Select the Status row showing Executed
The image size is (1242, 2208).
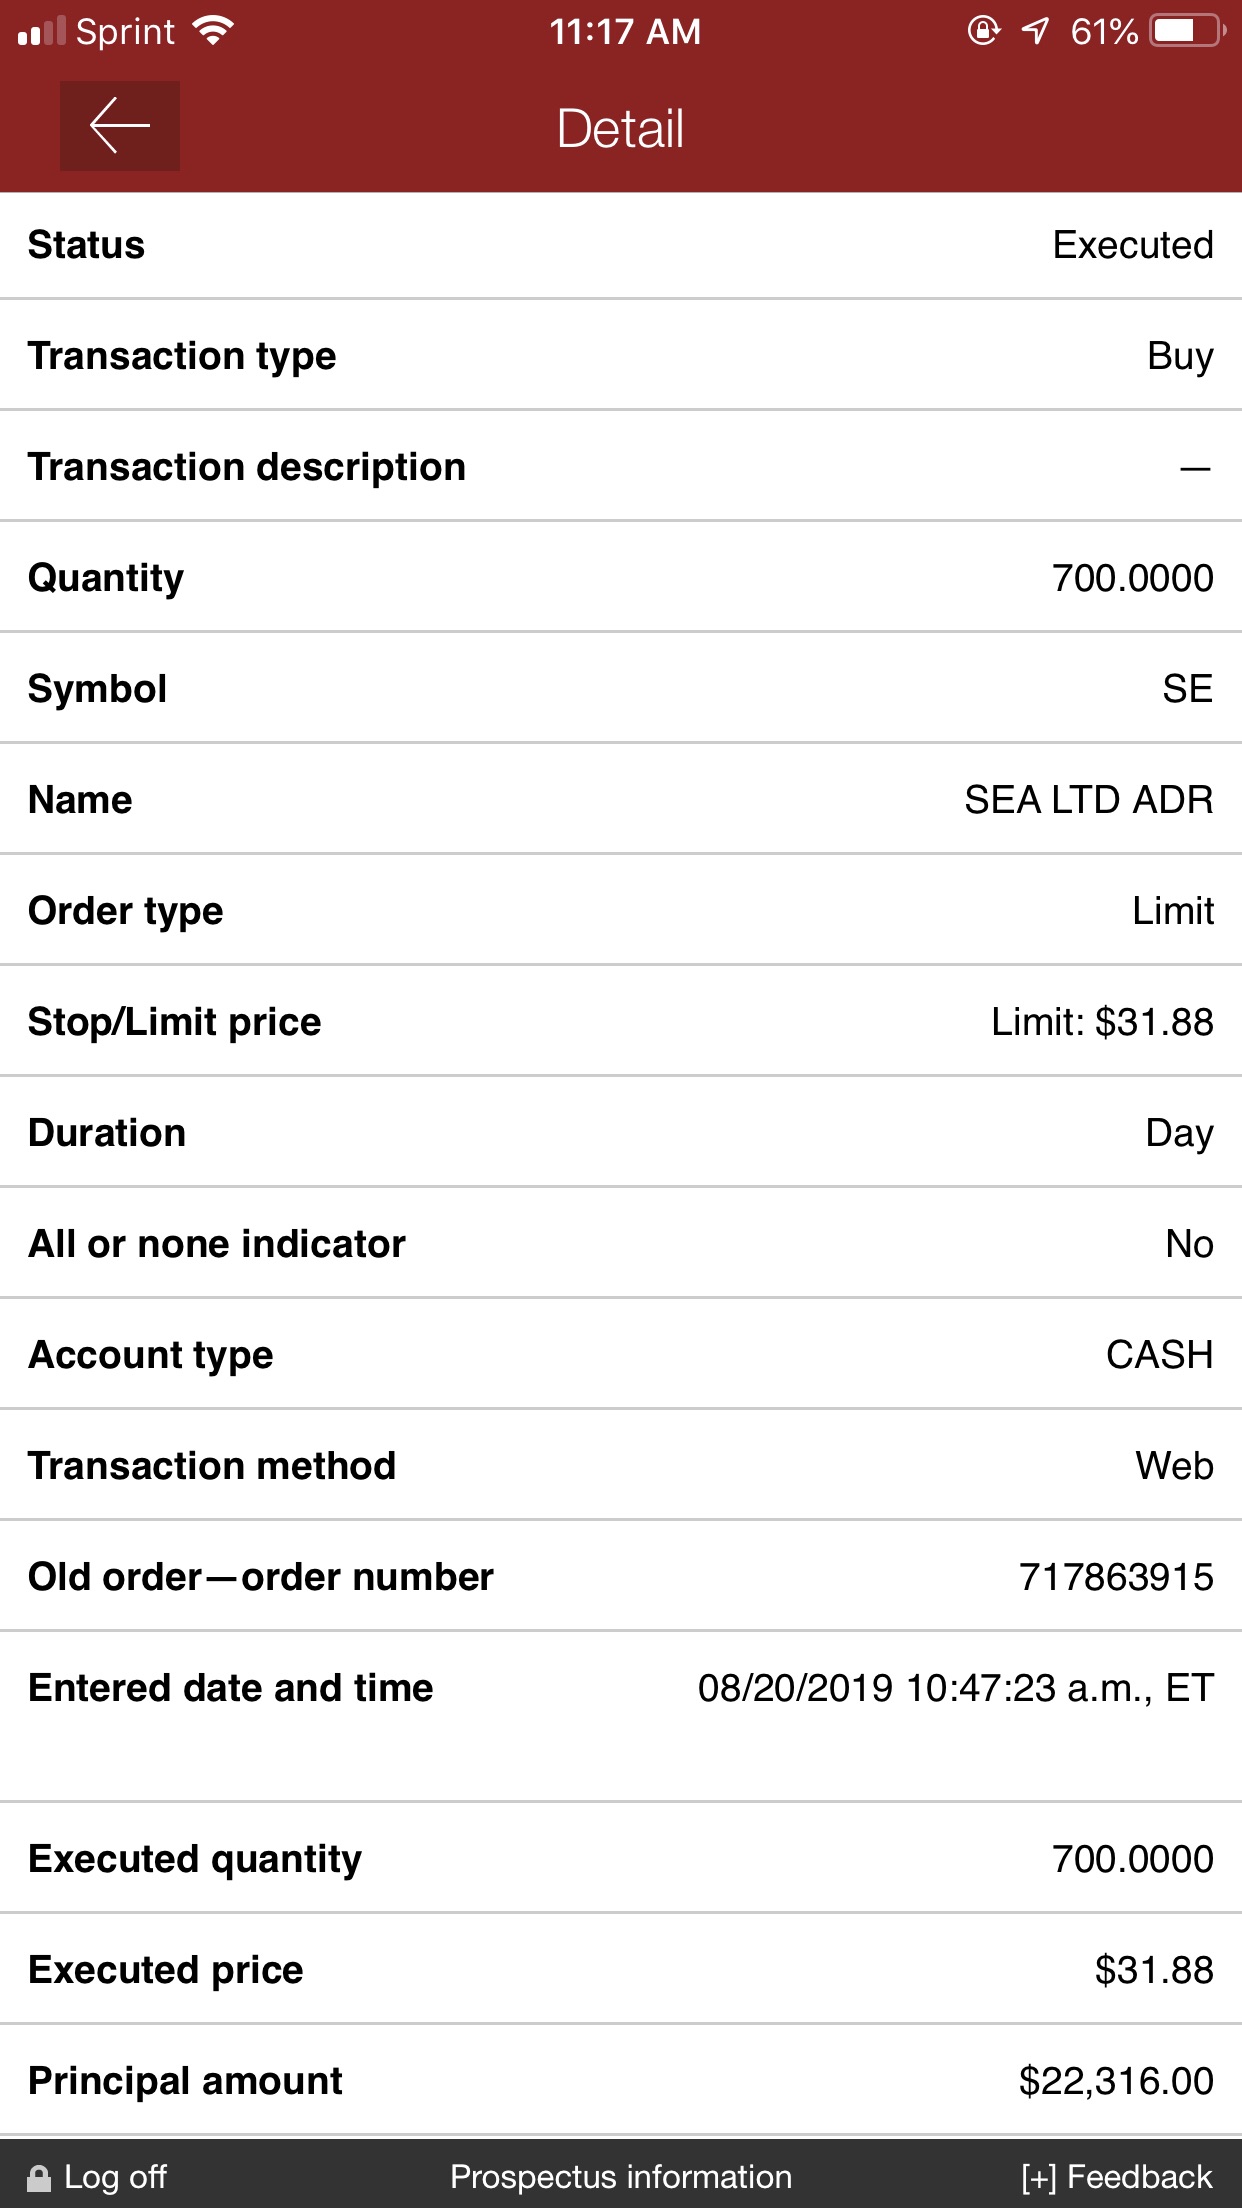tap(621, 245)
